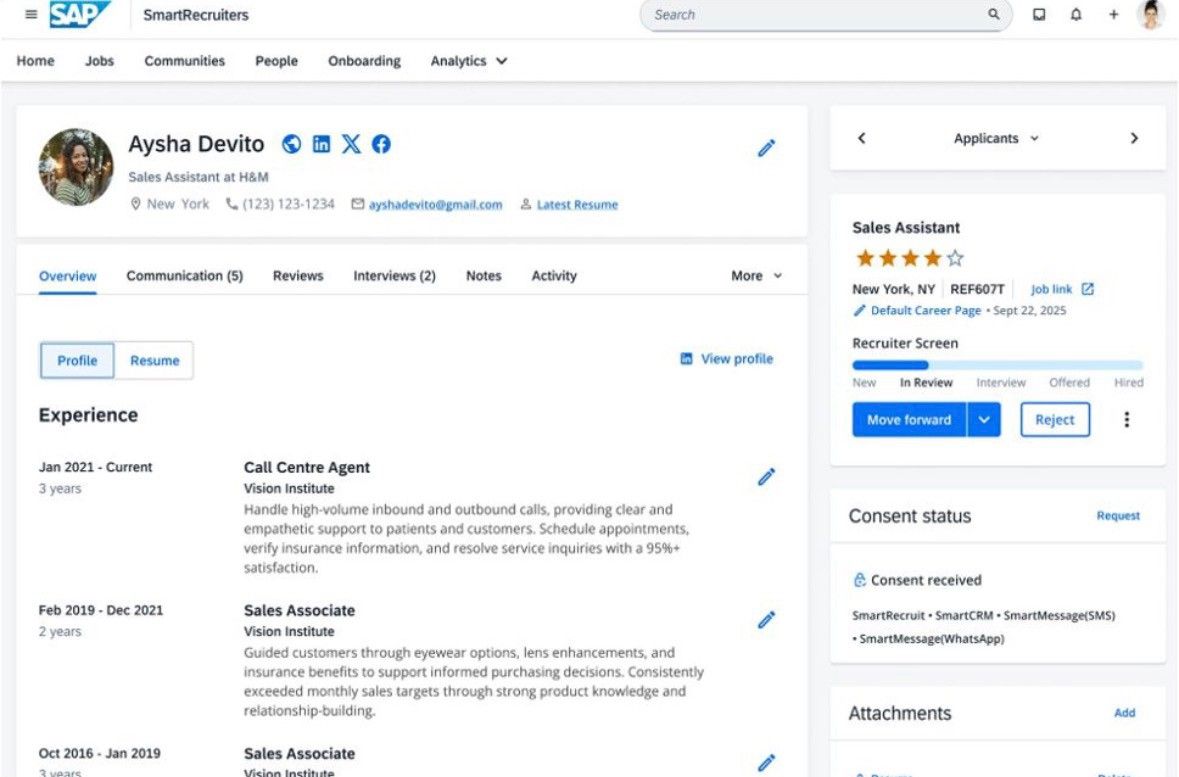Image resolution: width=1179 pixels, height=777 pixels.
Task: Click the Interview stage label
Action: [x=1001, y=383]
